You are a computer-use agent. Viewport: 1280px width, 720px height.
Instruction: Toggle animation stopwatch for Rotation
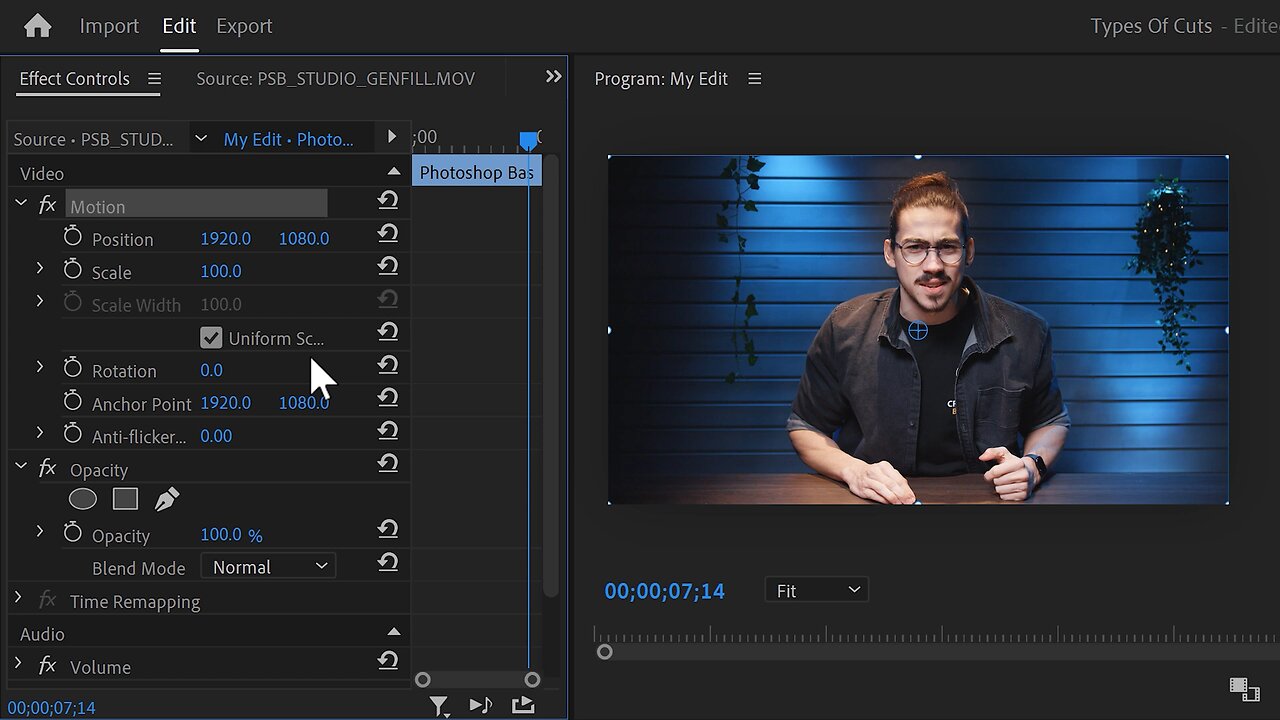73,369
